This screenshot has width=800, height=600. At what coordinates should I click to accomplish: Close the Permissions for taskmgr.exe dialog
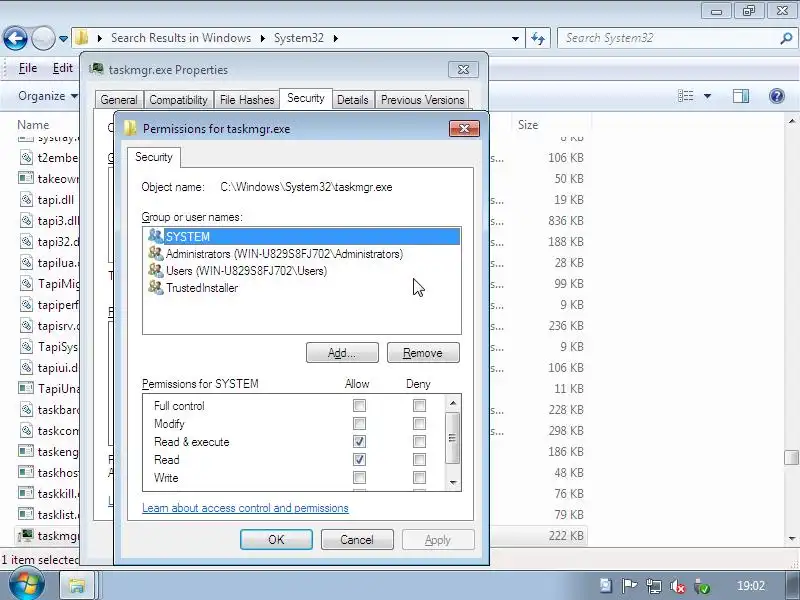tap(464, 129)
